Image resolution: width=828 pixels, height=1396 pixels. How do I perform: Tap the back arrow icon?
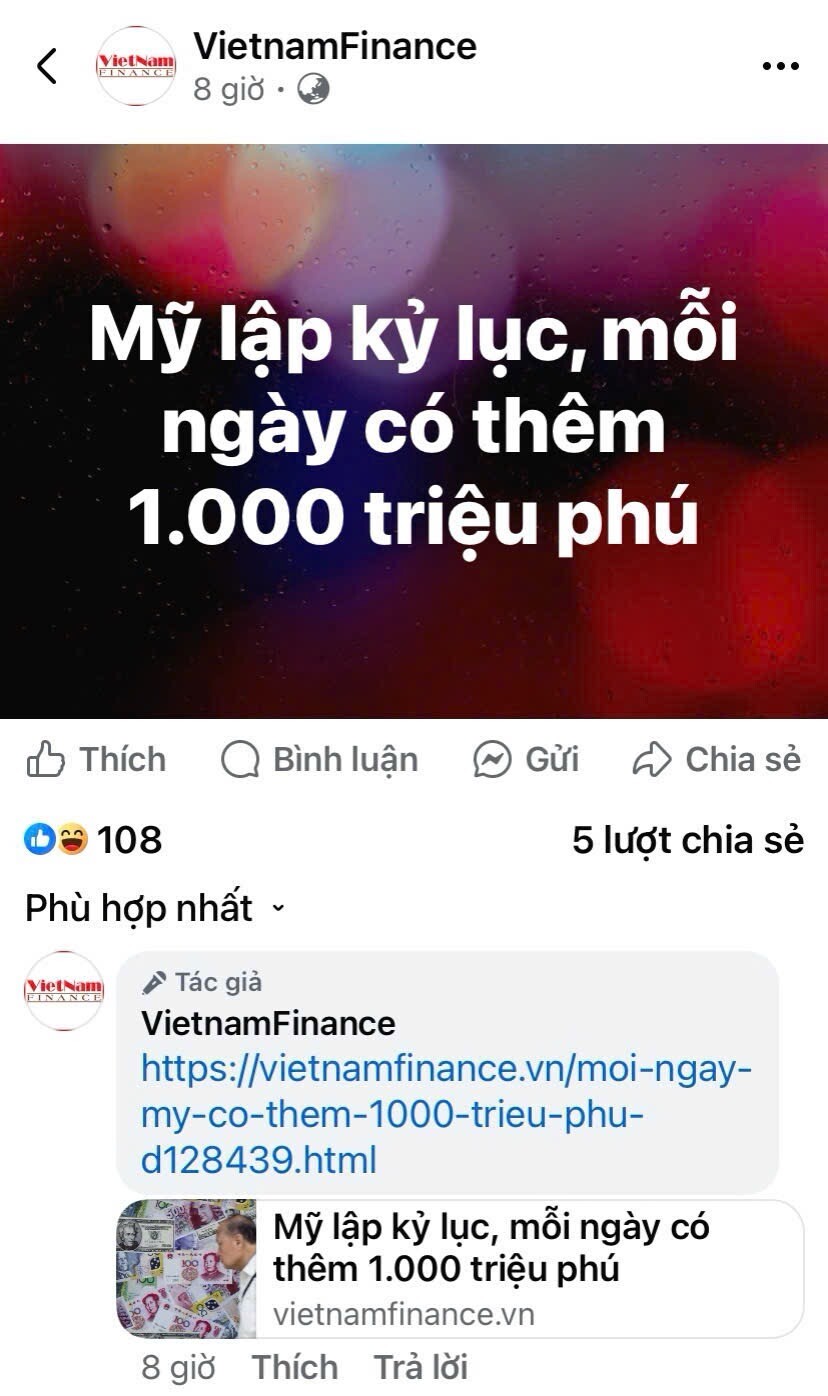click(x=46, y=66)
